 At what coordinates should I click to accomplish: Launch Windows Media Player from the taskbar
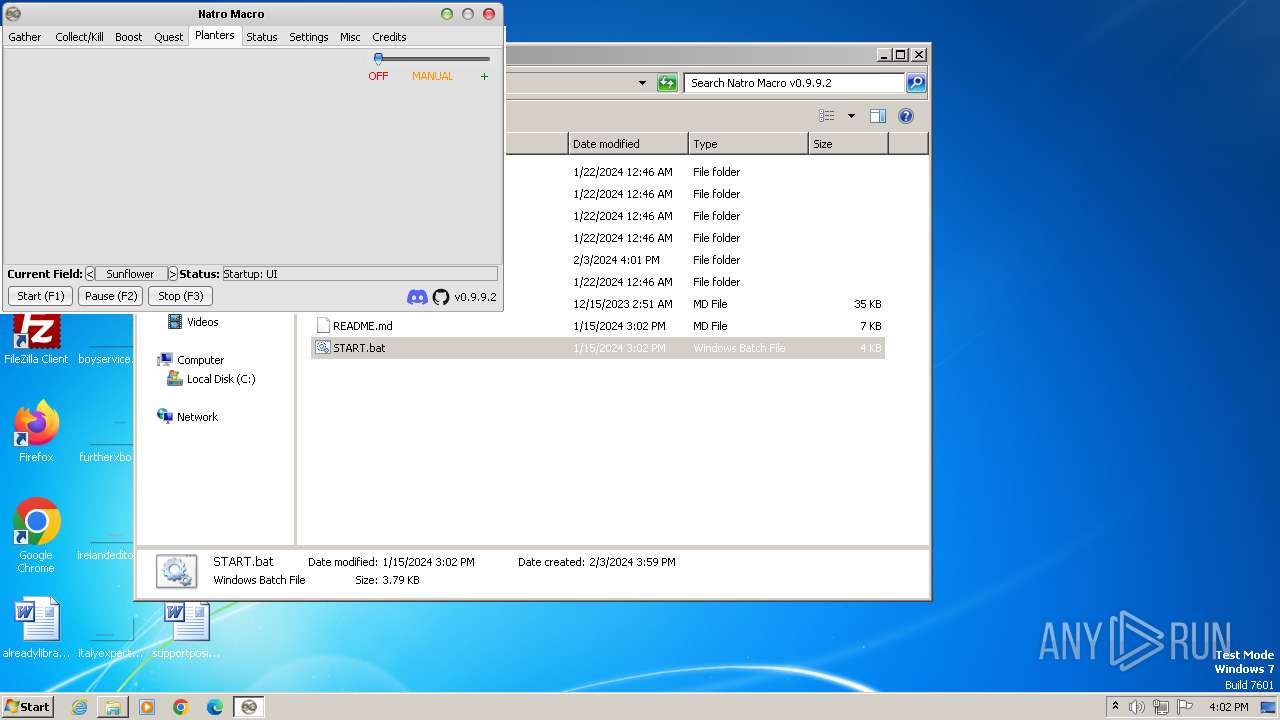[147, 707]
